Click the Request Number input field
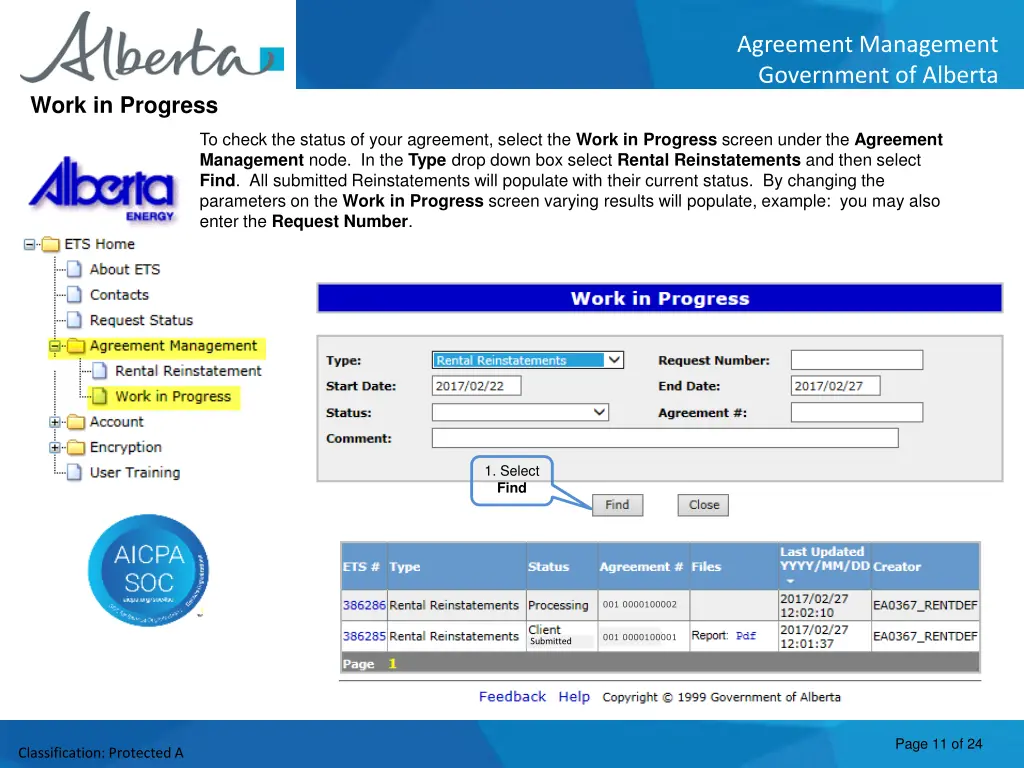This screenshot has width=1024, height=768. [x=856, y=360]
